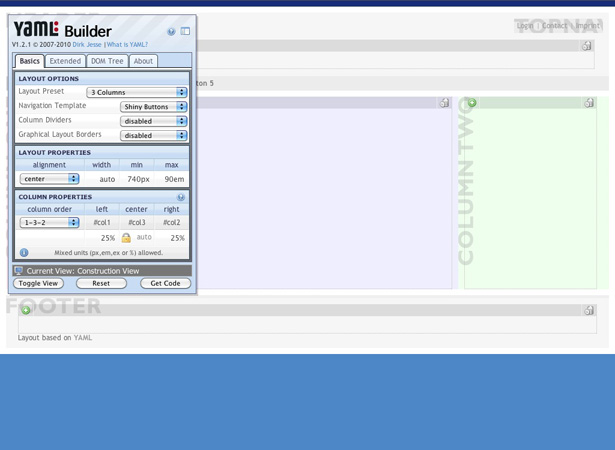The image size is (615, 450).
Task: Add content with green plus in Column Two
Action: point(472,103)
